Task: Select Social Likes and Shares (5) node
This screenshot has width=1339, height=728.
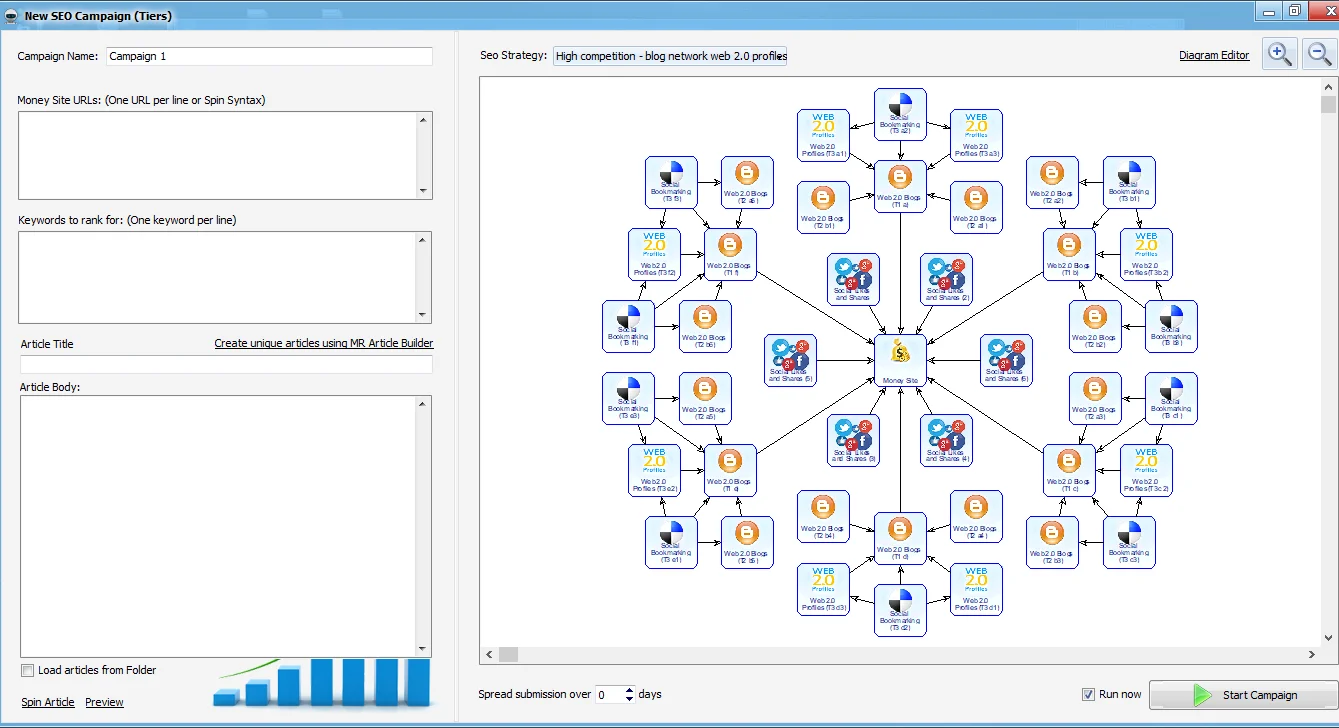Action: pyautogui.click(x=791, y=360)
